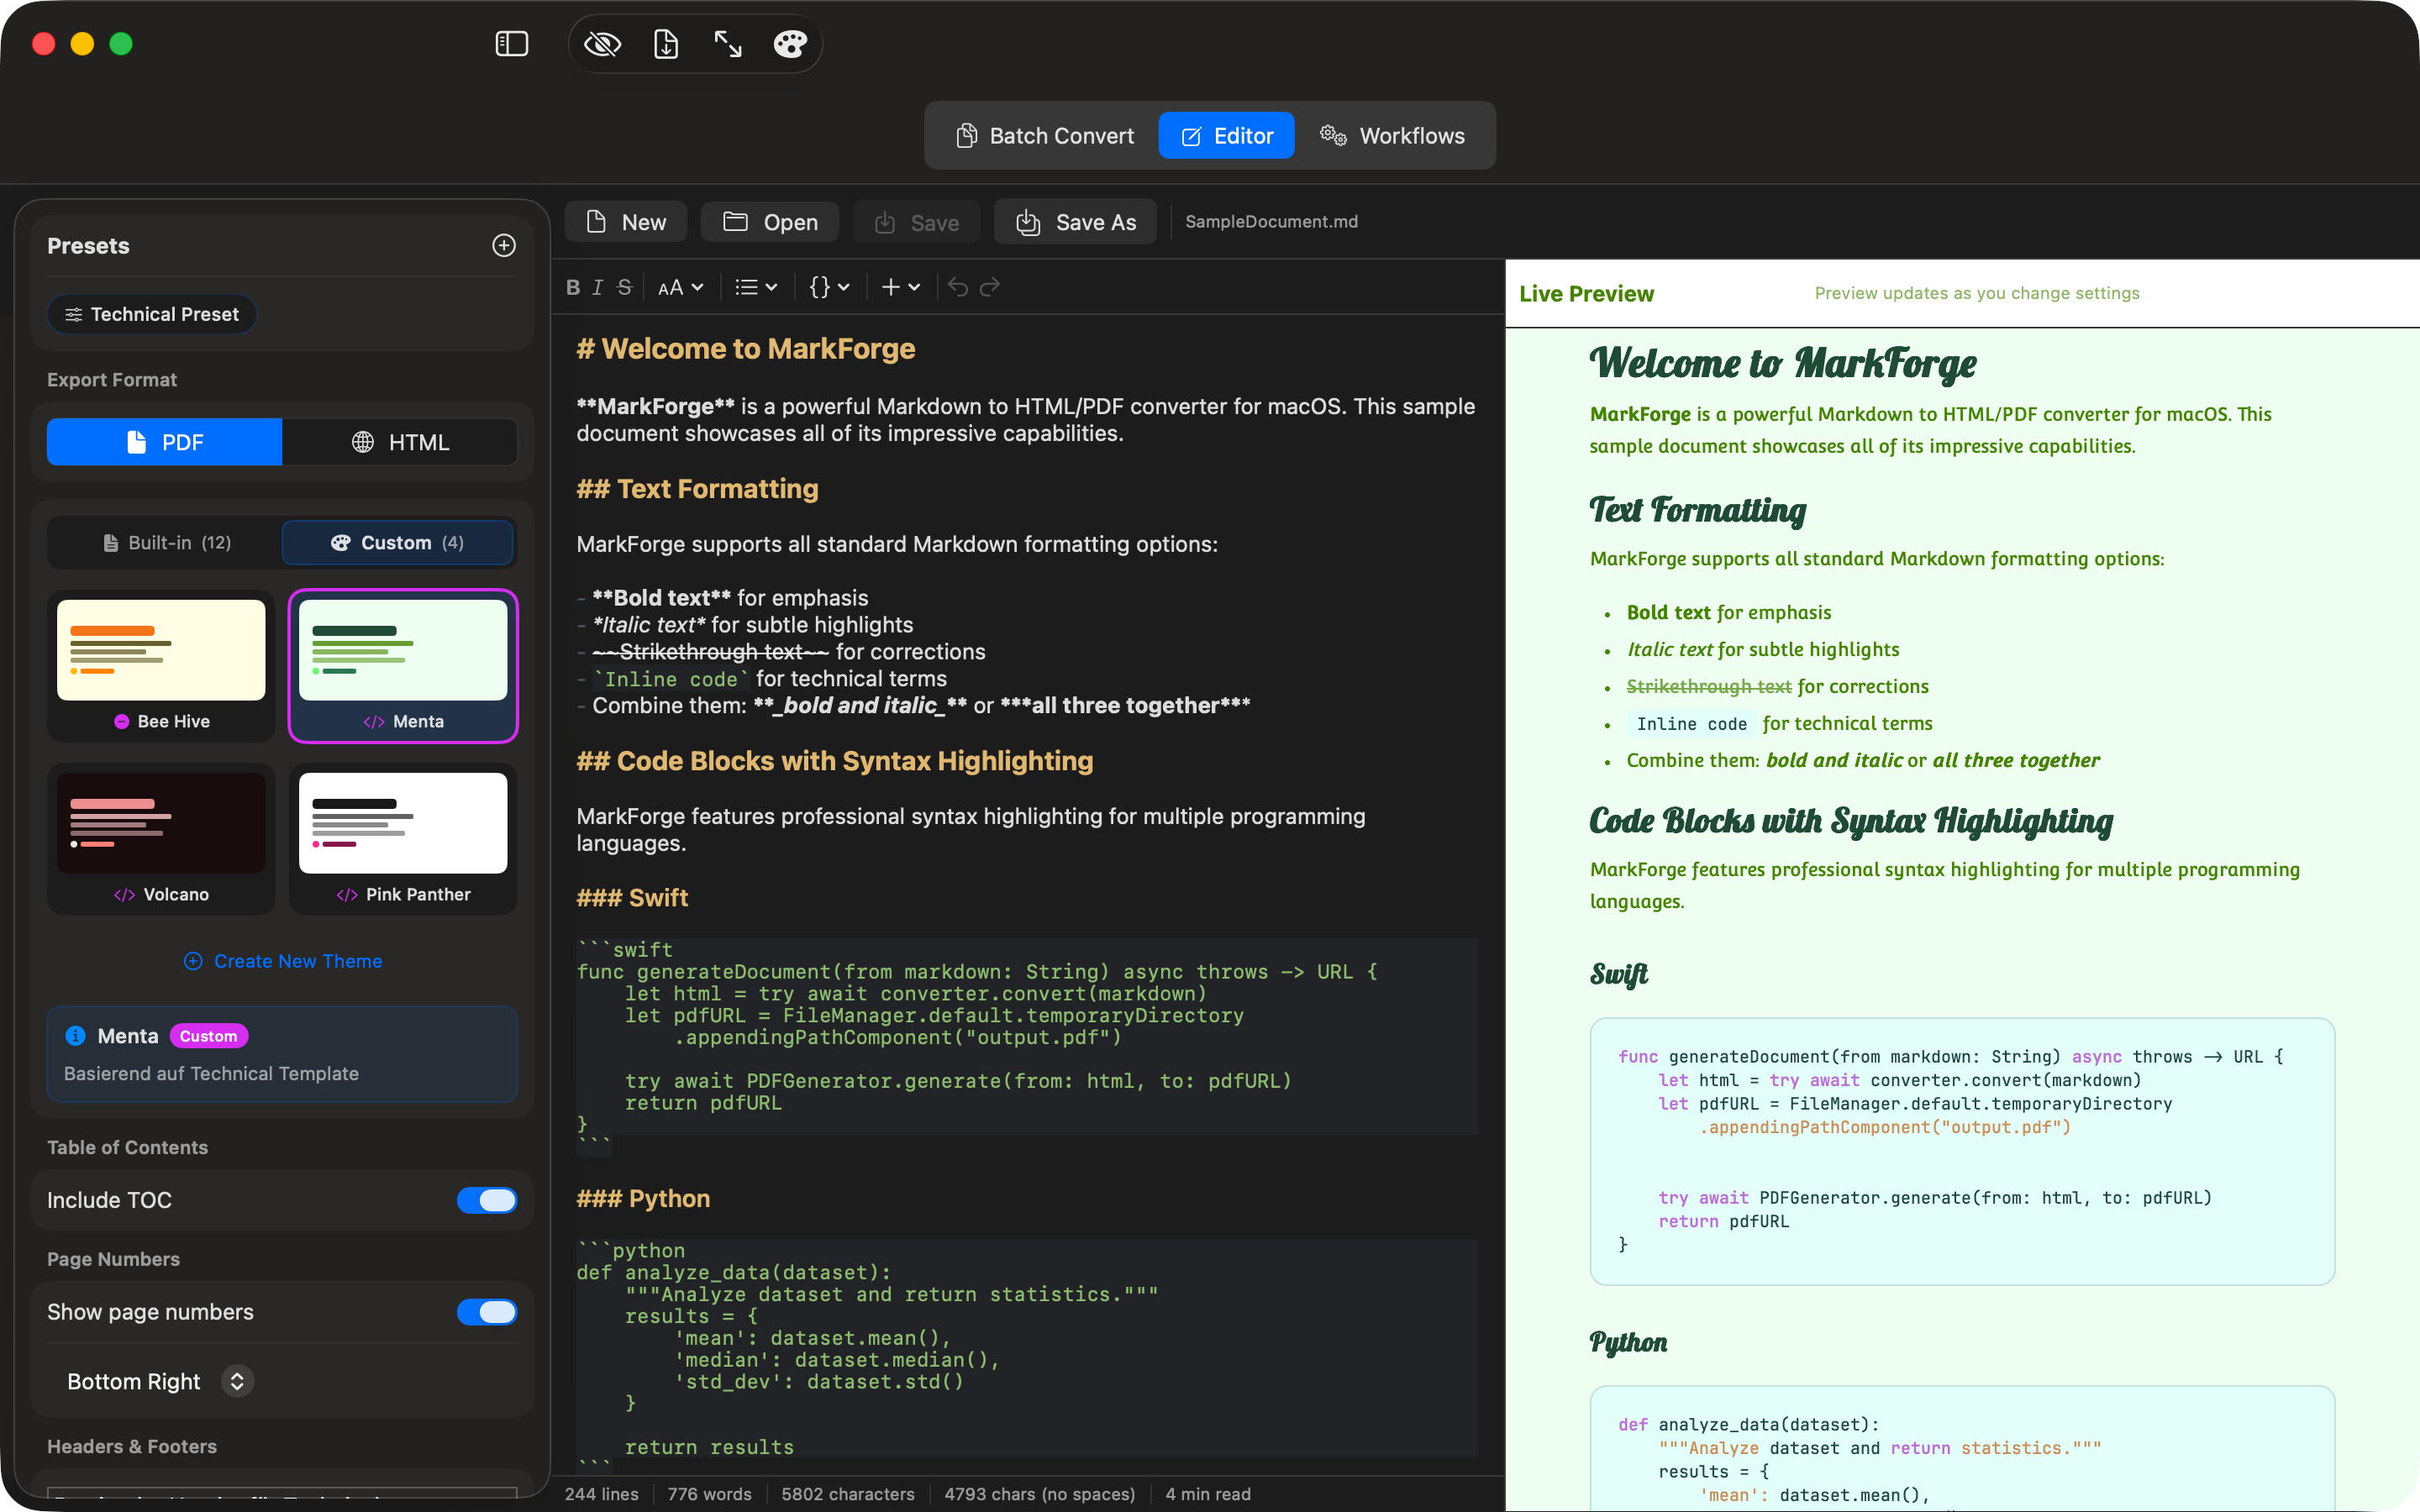Switch to the Editor tab
The width and height of the screenshot is (2420, 1512).
[1226, 136]
